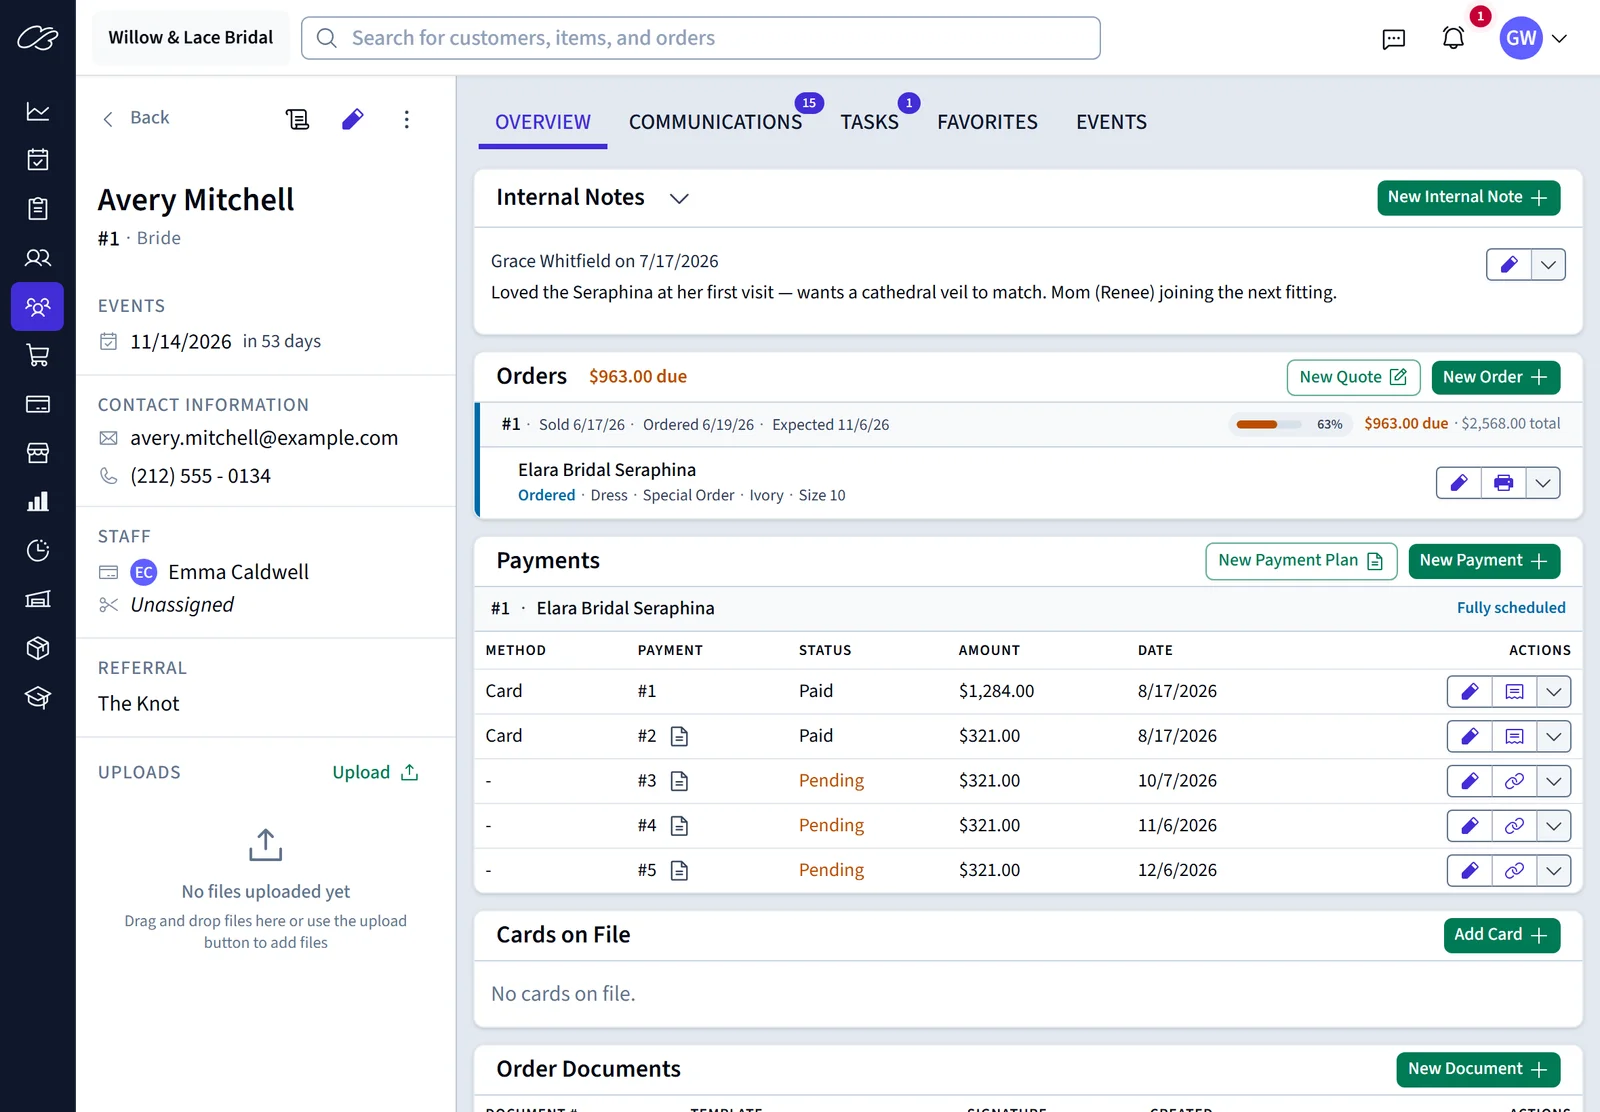Expand actions dropdown for 11/6/2026 payment

pyautogui.click(x=1553, y=826)
